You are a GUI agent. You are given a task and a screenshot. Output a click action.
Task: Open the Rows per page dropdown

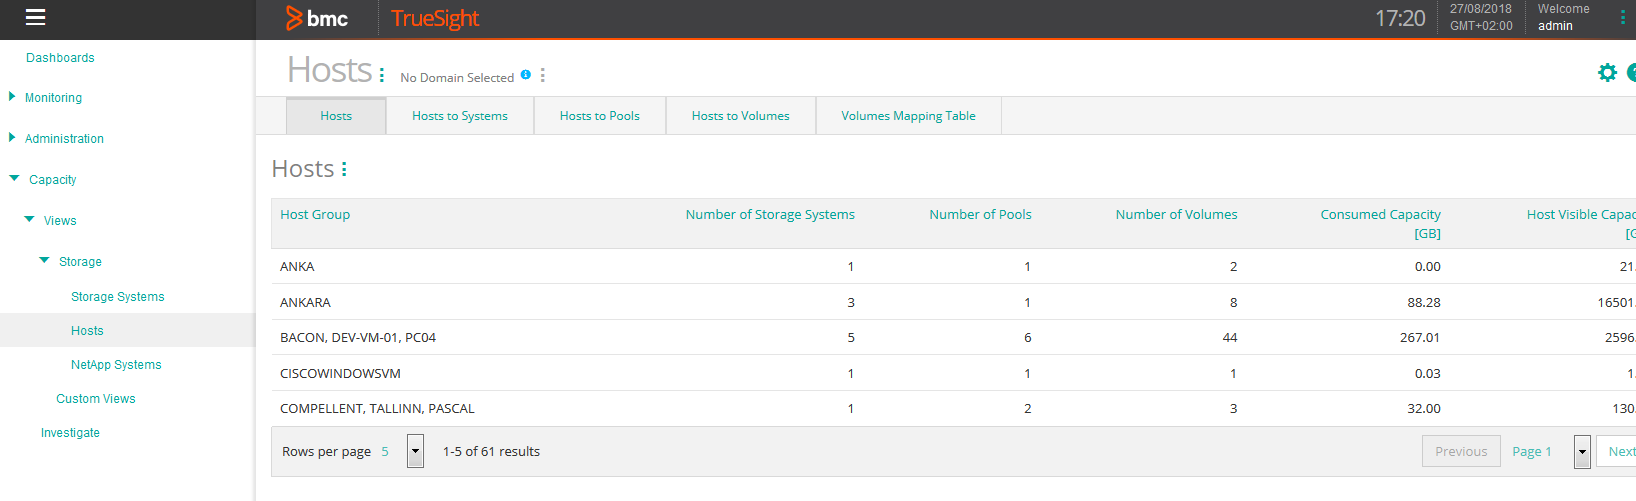pos(415,451)
